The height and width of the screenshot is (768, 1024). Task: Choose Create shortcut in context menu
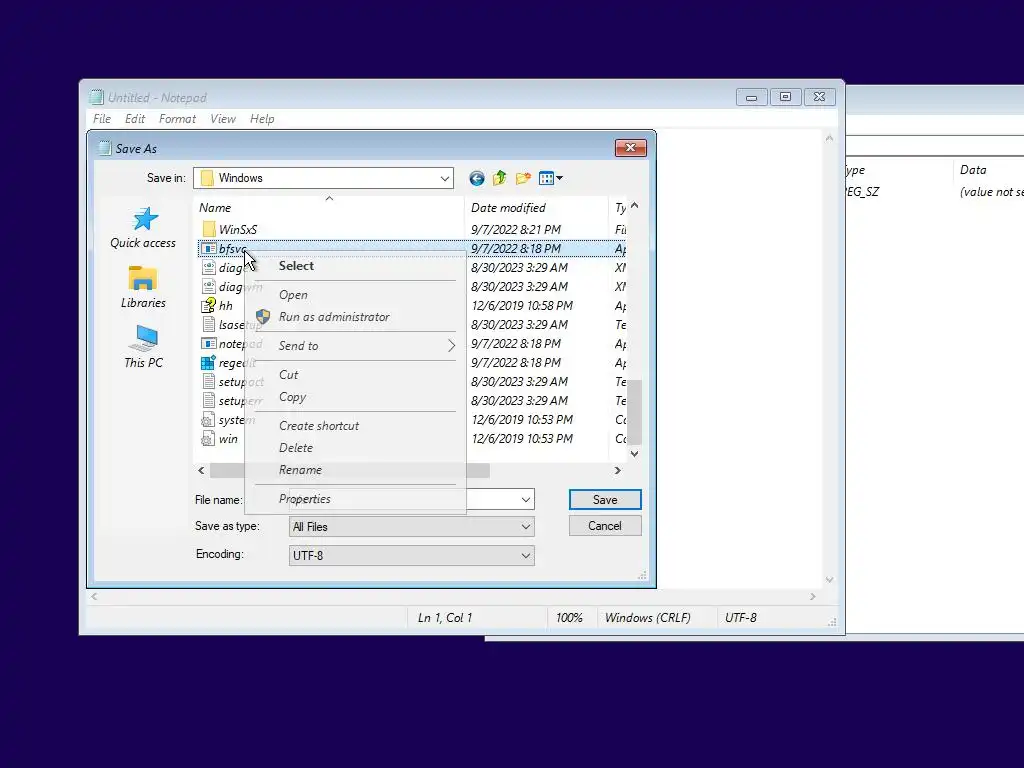(x=355, y=426)
